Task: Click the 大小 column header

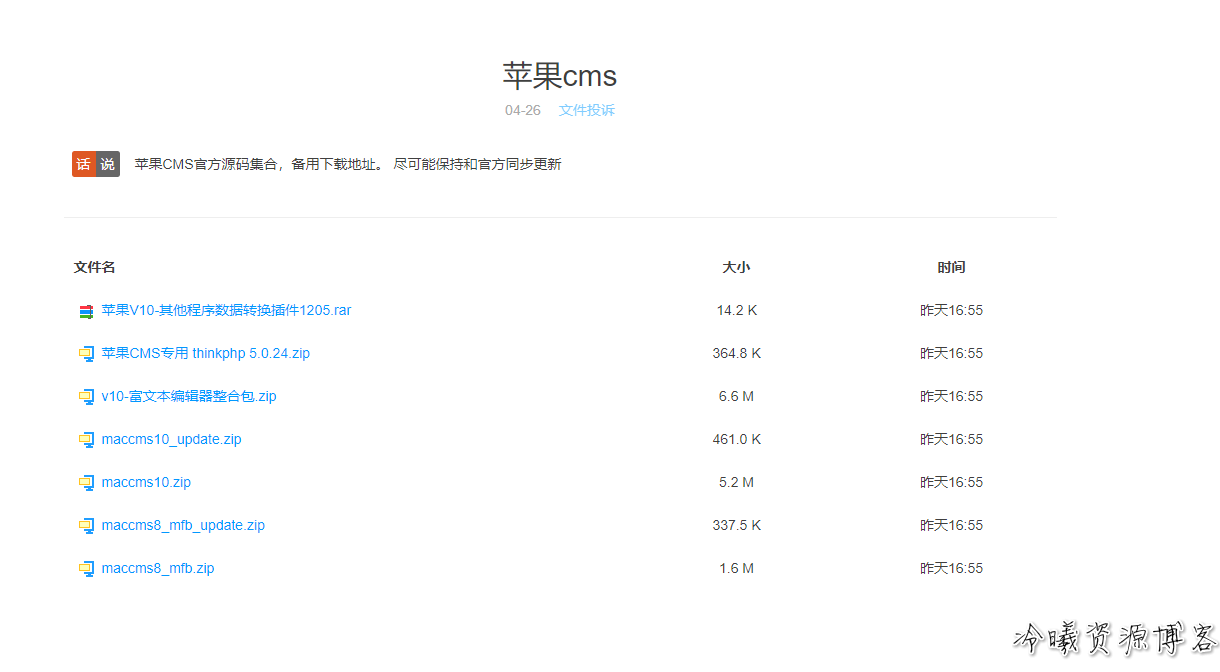Action: [736, 267]
